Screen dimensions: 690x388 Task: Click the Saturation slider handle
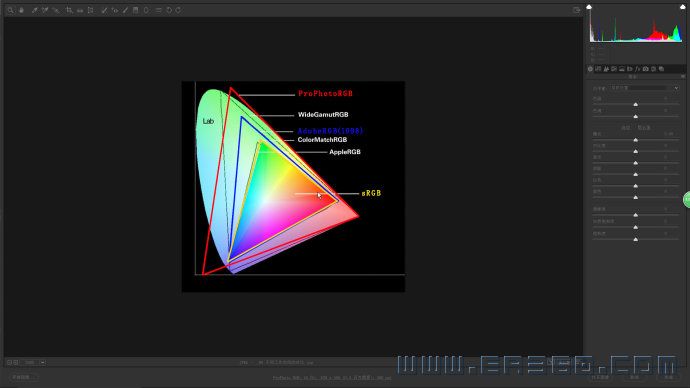(x=635, y=239)
